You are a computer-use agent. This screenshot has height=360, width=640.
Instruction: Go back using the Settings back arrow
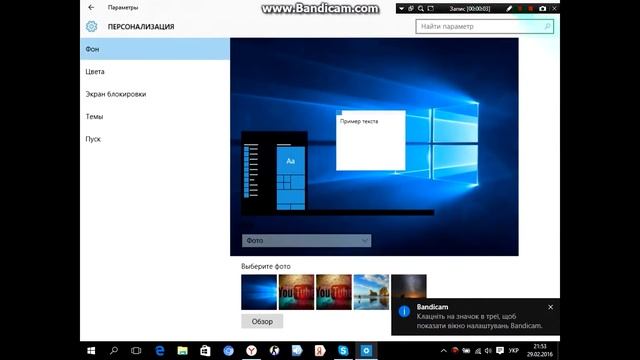(x=91, y=7)
